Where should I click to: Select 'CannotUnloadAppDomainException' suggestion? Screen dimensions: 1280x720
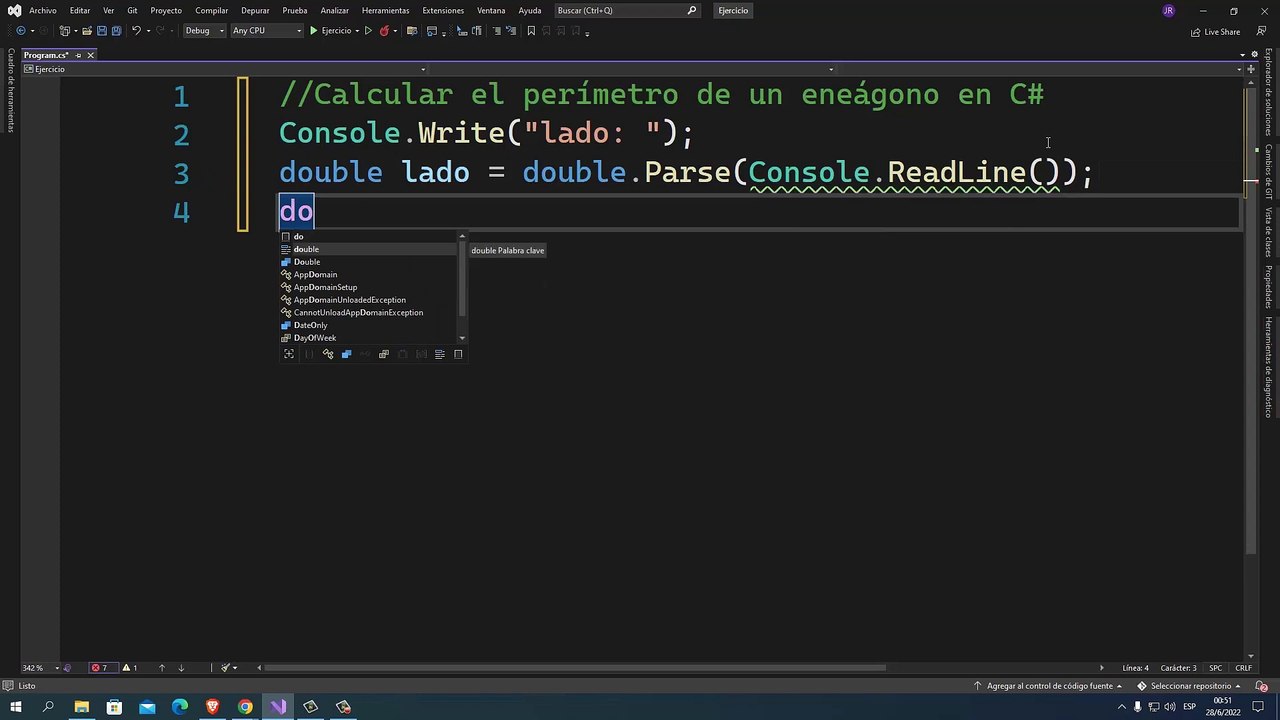(x=368, y=313)
